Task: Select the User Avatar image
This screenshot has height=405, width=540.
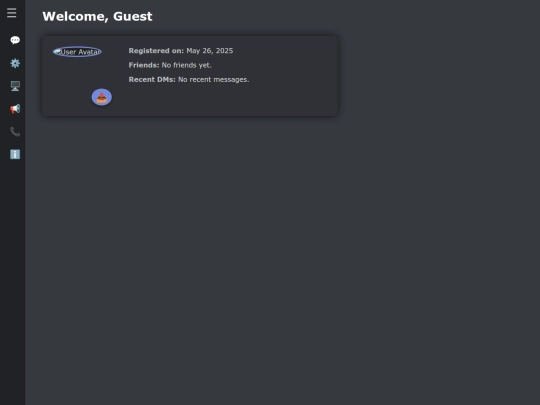Action: tap(77, 52)
